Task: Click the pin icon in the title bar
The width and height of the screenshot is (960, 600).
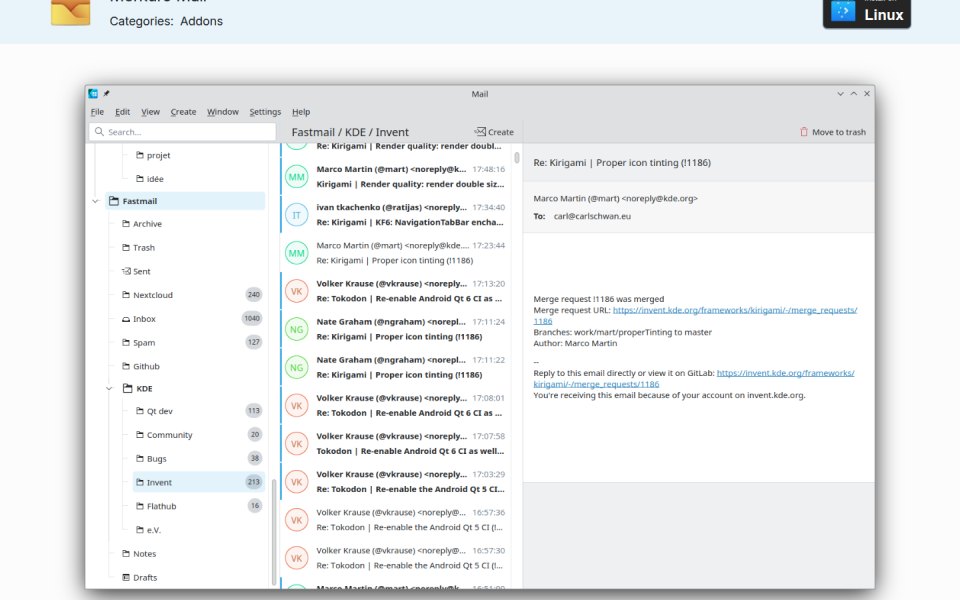Action: pos(106,94)
